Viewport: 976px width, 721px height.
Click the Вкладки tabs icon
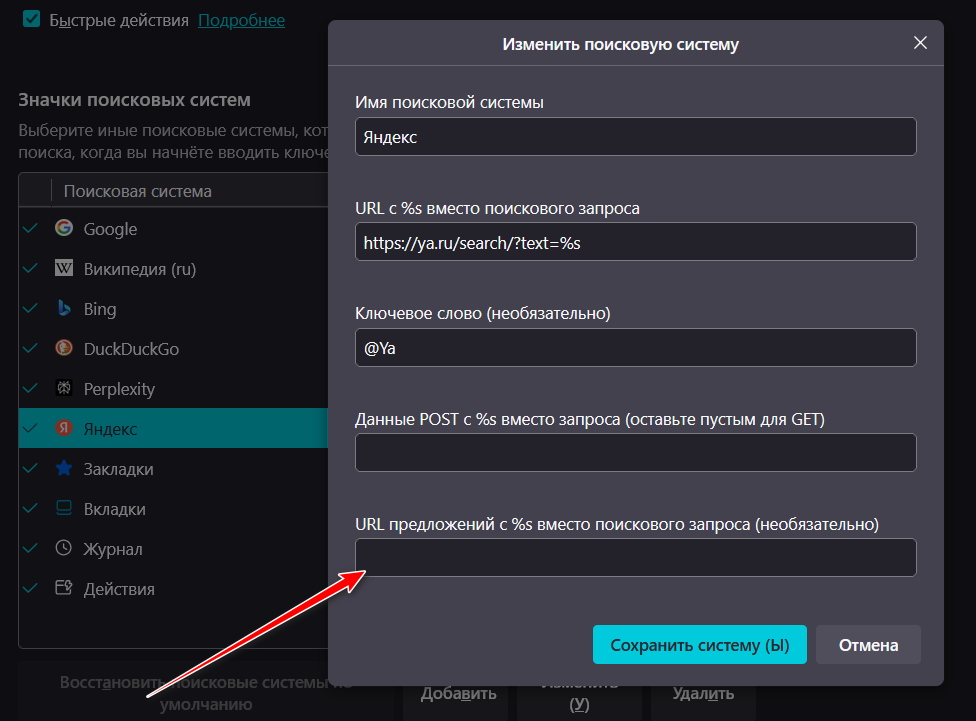coord(64,508)
